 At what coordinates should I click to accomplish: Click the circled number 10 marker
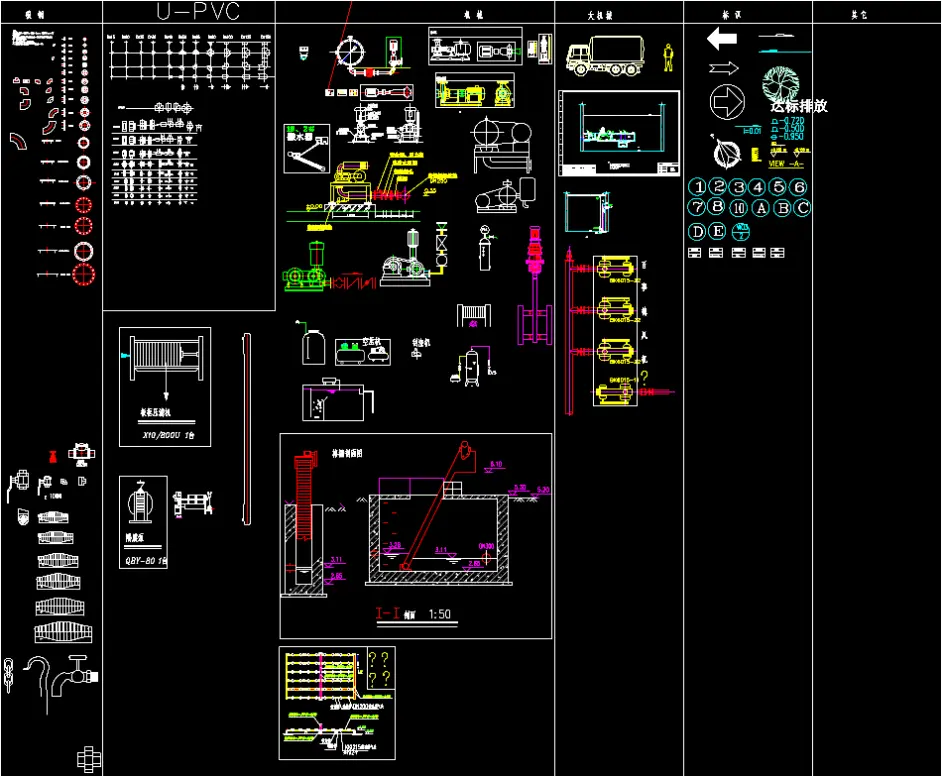click(x=738, y=208)
